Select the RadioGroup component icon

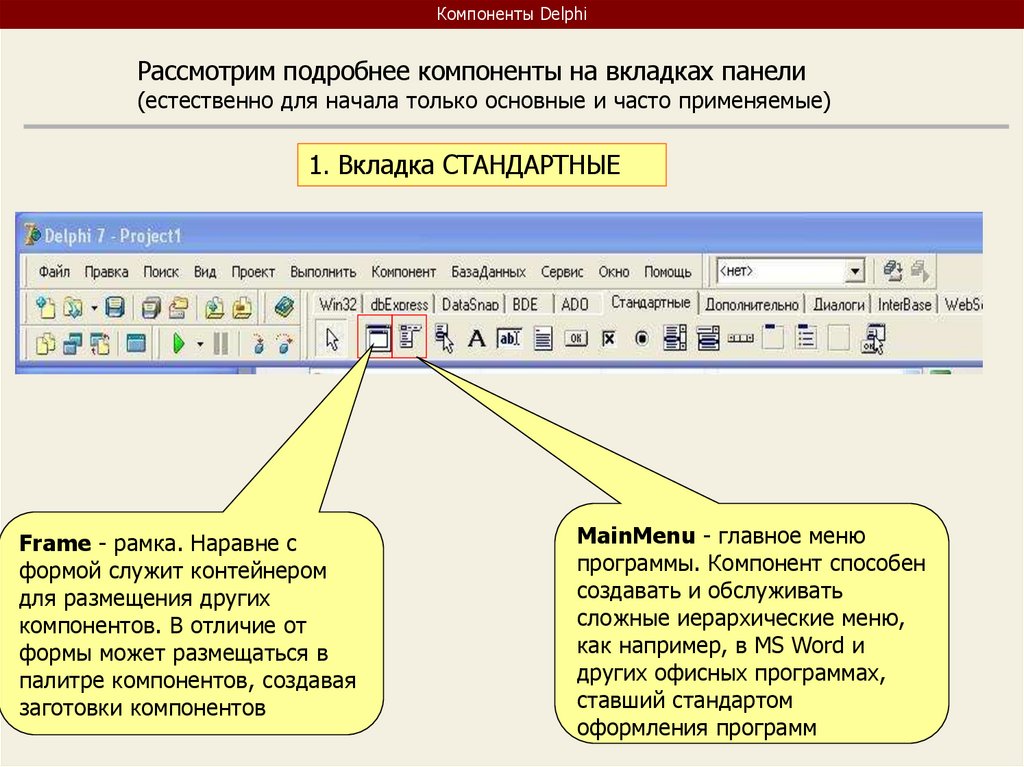coord(807,338)
